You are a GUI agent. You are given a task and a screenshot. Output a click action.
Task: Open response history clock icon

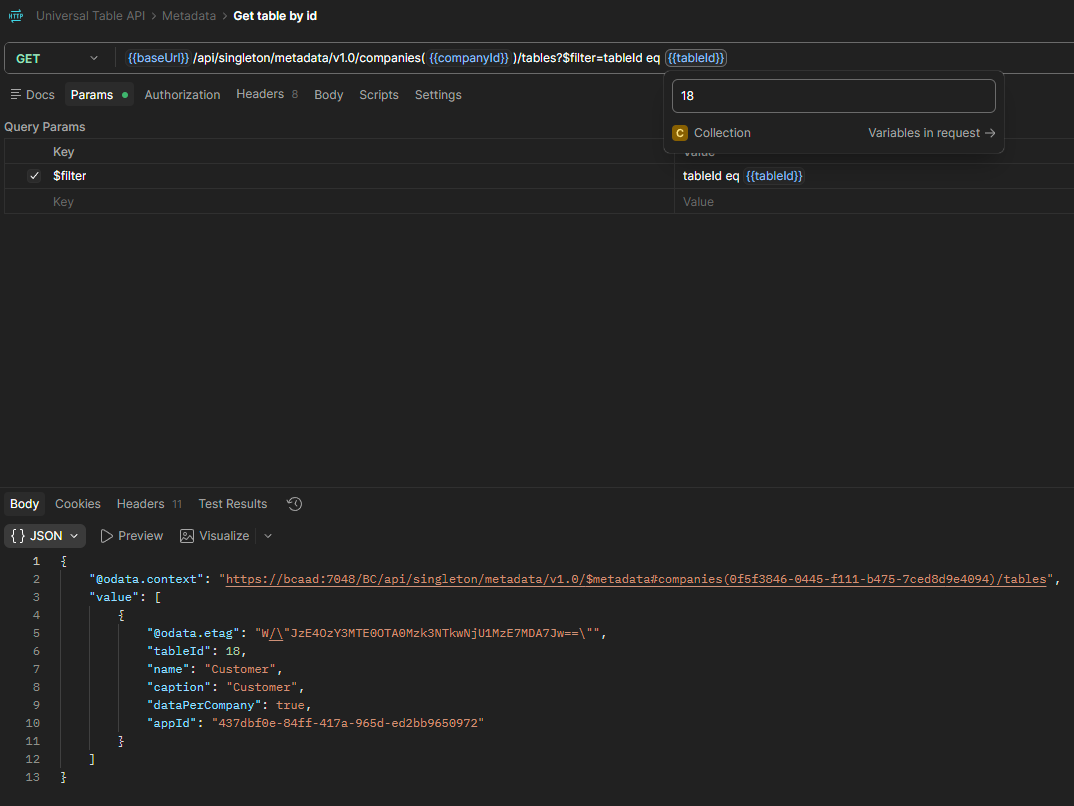pos(295,504)
